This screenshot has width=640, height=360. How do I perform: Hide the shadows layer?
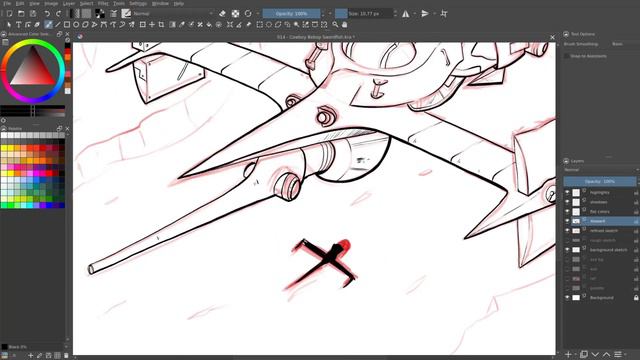(567, 202)
